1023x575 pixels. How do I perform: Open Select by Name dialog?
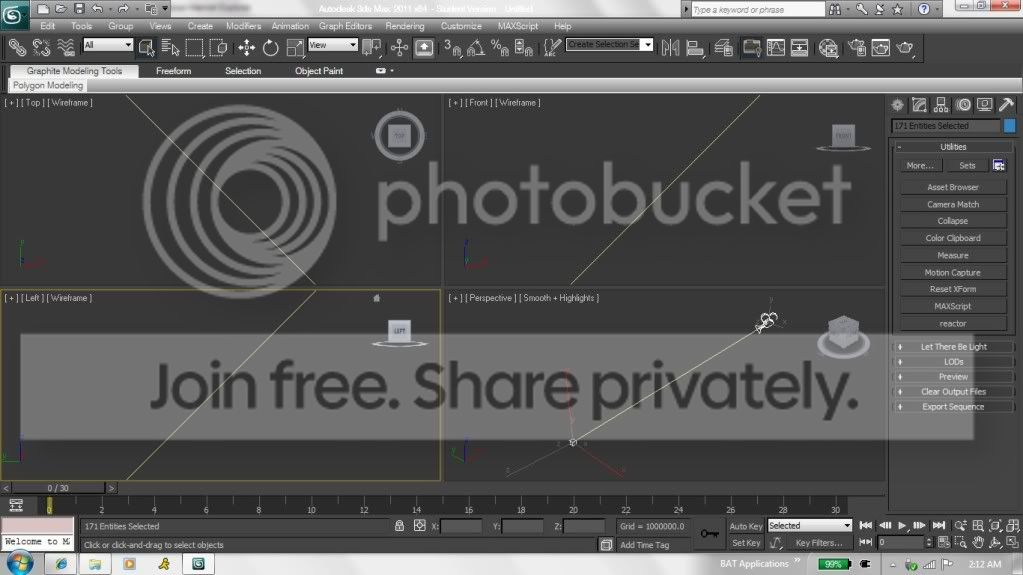170,48
